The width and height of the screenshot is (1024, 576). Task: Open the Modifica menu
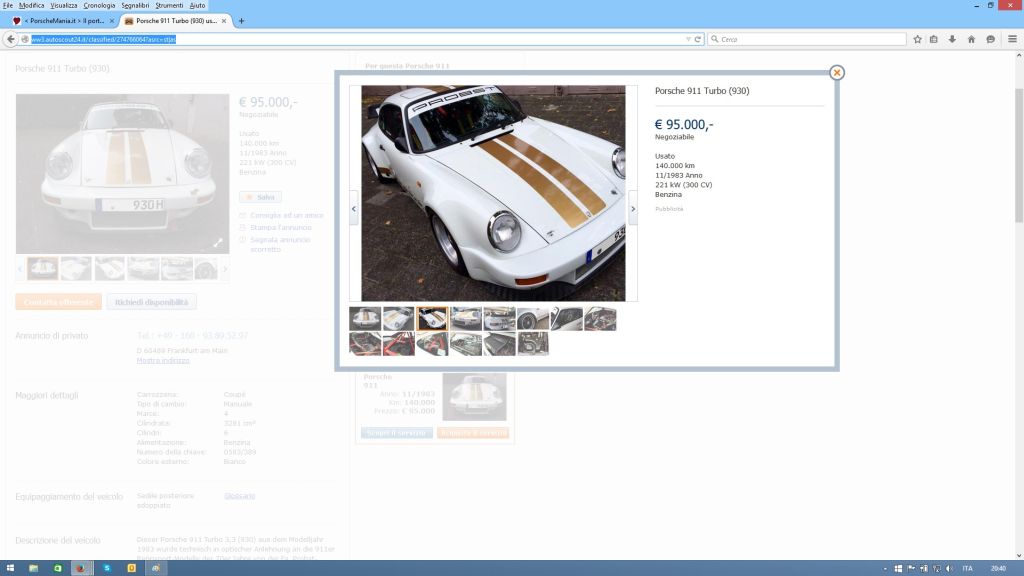[x=31, y=5]
